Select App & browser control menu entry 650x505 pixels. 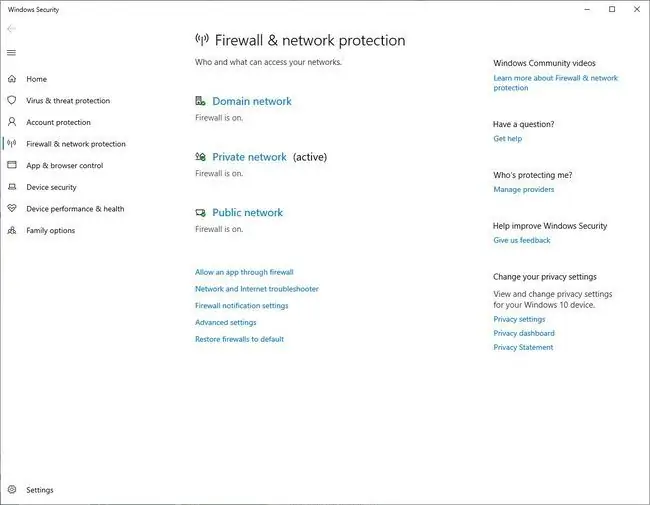(x=65, y=165)
